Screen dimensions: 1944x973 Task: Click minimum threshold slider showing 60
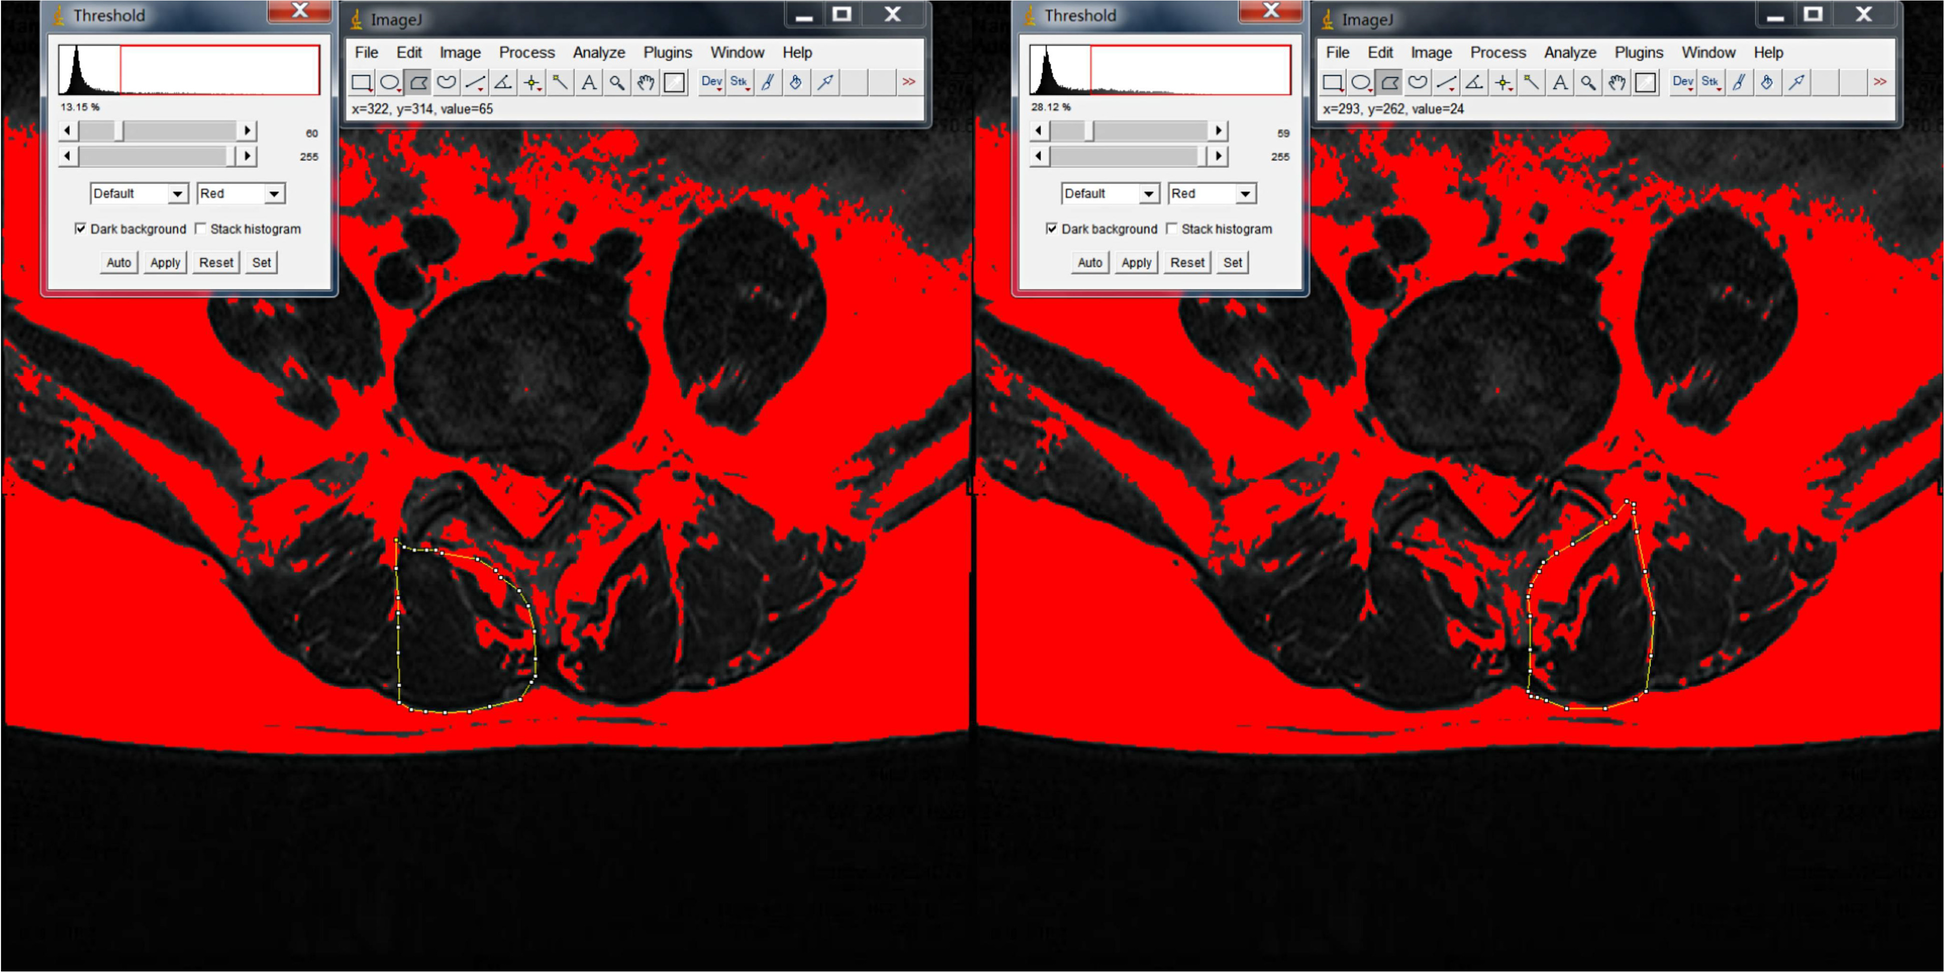coord(158,131)
